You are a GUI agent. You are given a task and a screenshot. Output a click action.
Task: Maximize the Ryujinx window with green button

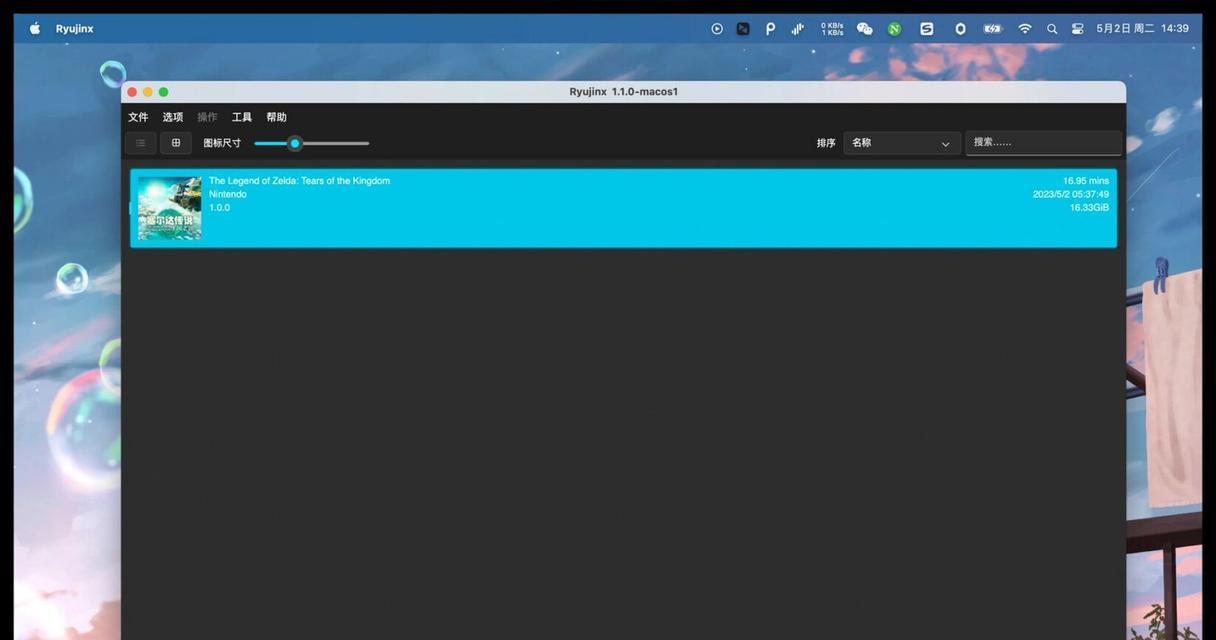click(x=164, y=92)
